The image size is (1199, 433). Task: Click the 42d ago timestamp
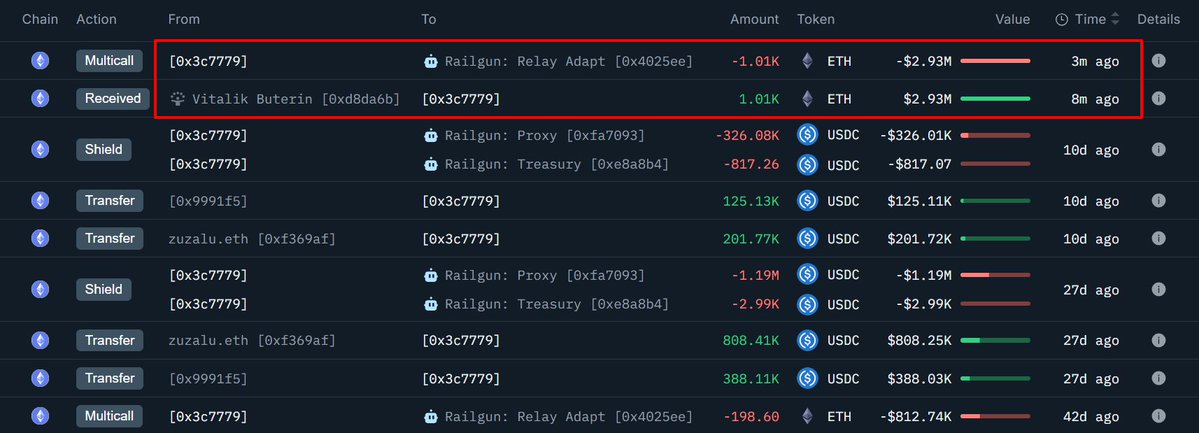[x=1091, y=417]
